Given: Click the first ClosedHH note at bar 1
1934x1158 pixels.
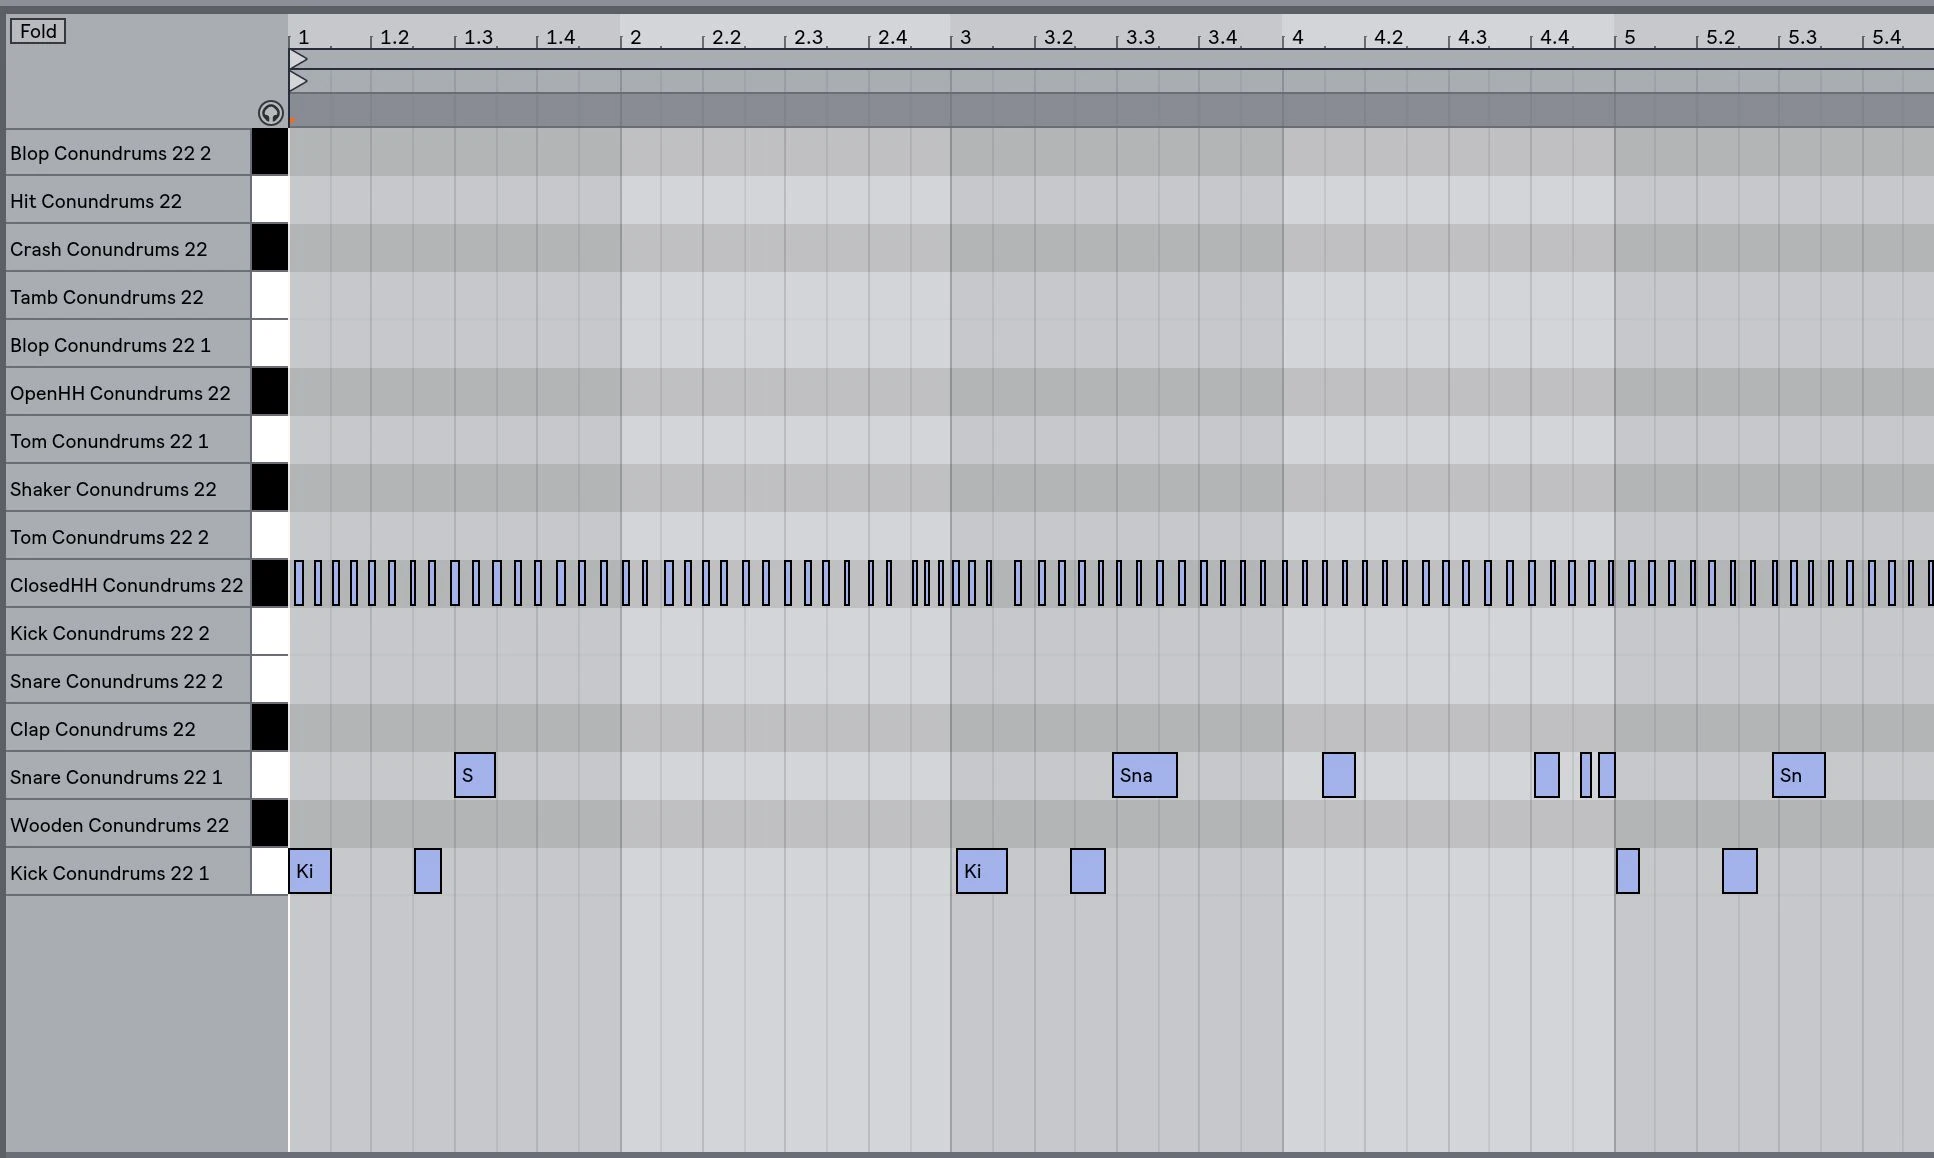Looking at the screenshot, I should coord(298,583).
